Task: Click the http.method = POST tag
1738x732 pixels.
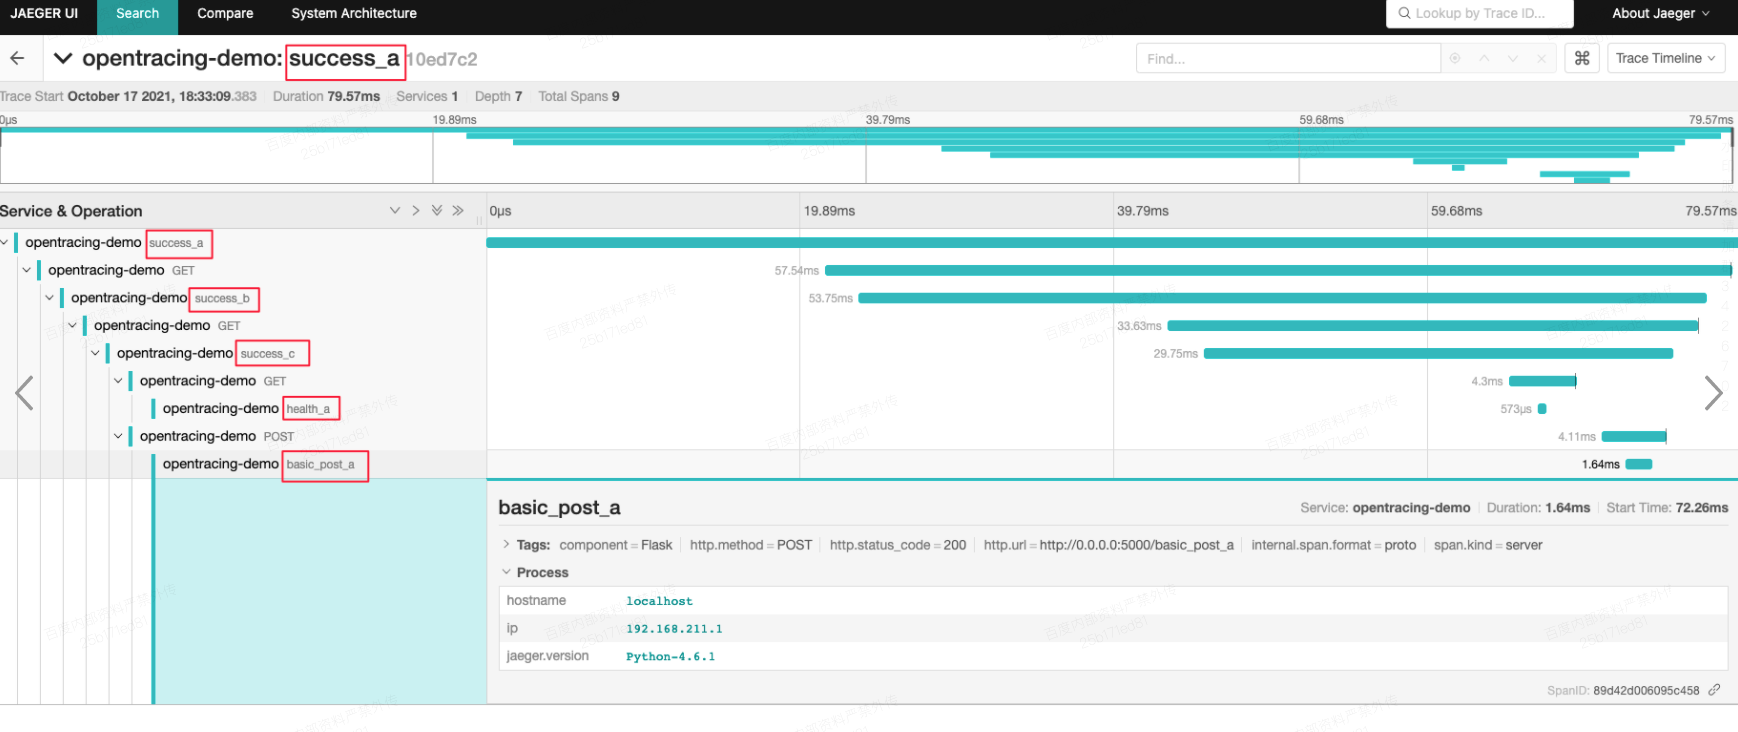Action: pos(751,545)
